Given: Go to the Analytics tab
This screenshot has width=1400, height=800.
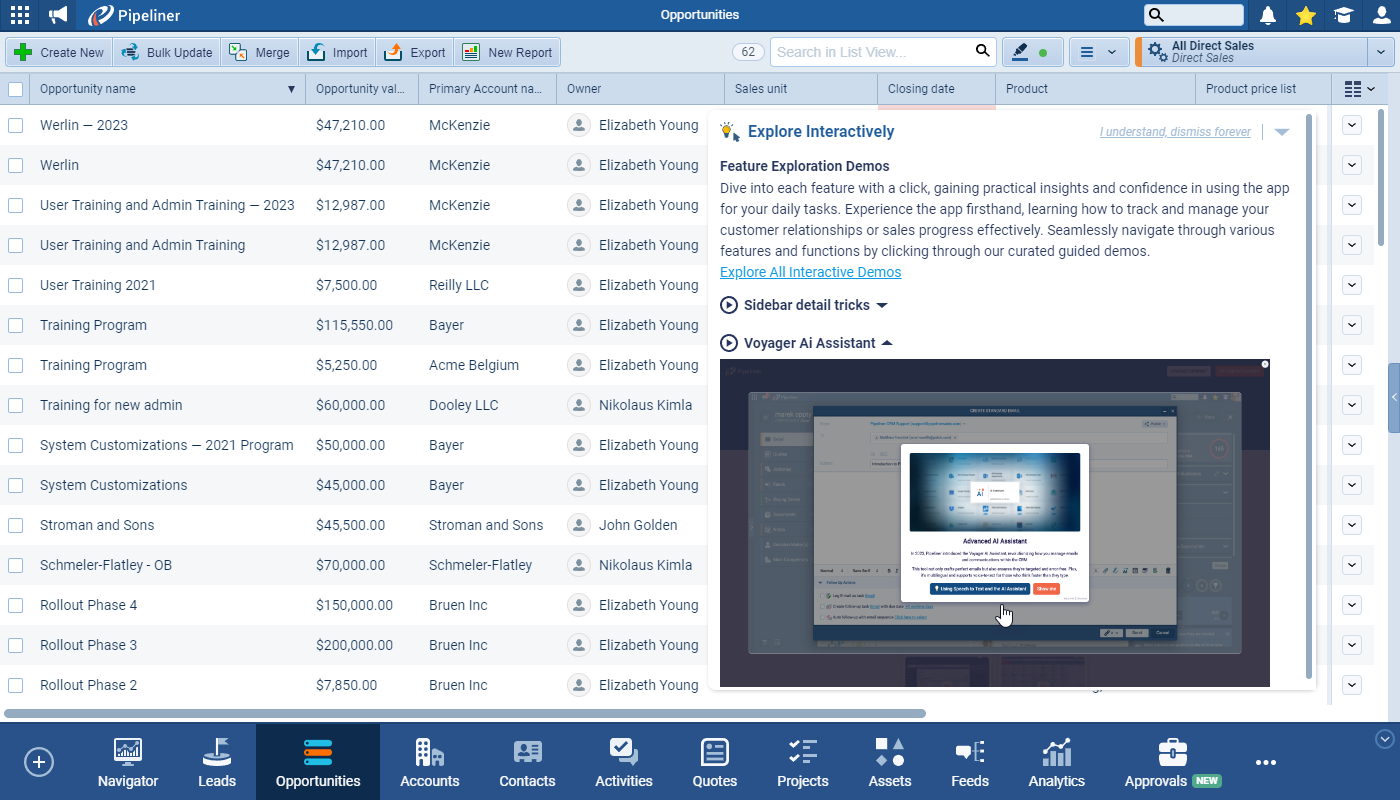Looking at the screenshot, I should [1056, 762].
